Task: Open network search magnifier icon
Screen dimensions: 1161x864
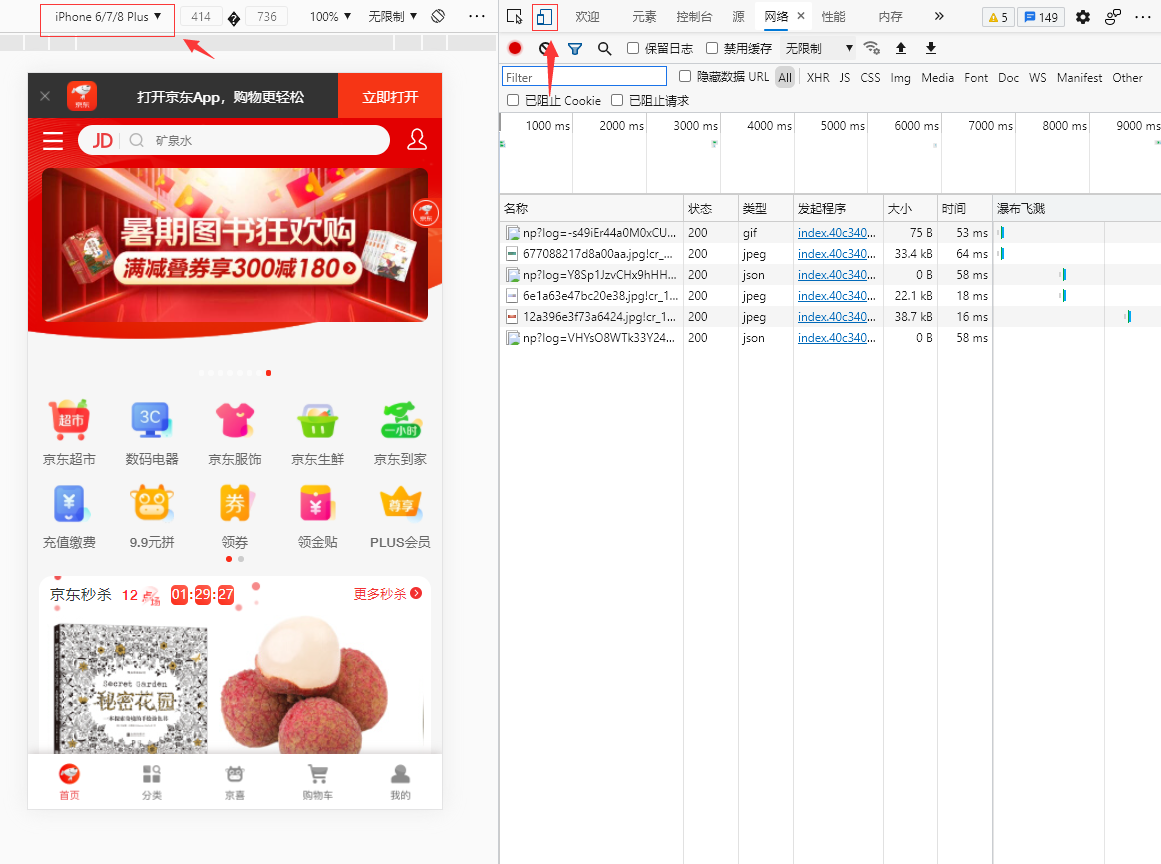Action: click(604, 48)
